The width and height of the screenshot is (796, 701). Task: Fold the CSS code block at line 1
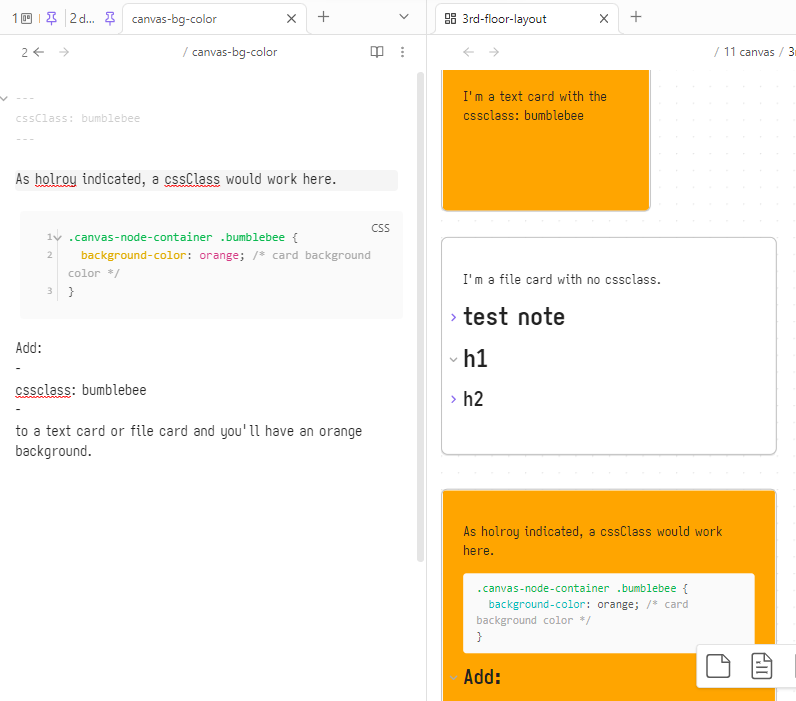pyautogui.click(x=58, y=237)
